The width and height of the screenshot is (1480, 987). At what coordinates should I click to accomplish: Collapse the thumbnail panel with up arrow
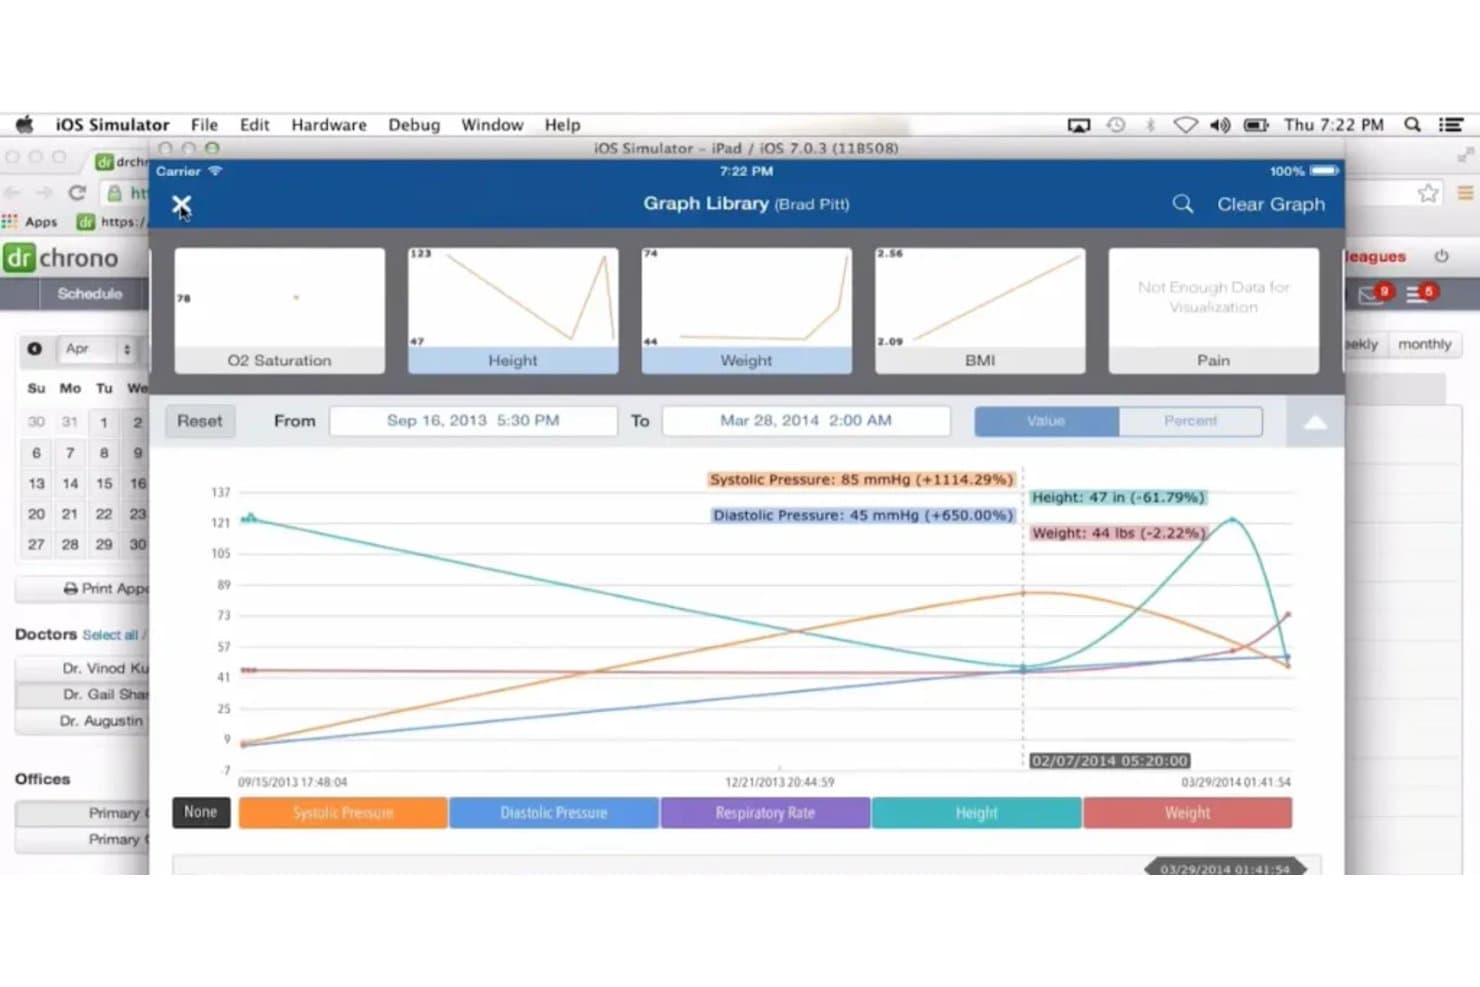click(1315, 422)
